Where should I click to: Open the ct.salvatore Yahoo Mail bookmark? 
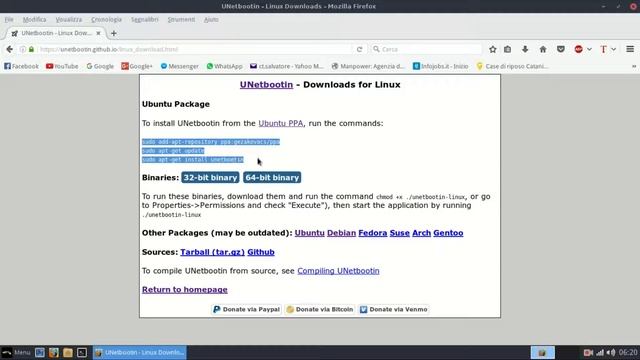[x=287, y=66]
